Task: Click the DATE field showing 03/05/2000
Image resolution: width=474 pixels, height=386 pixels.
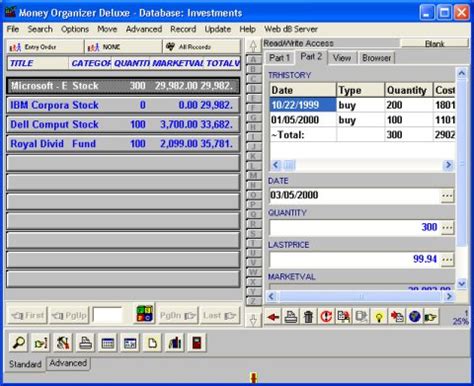Action: (x=355, y=196)
